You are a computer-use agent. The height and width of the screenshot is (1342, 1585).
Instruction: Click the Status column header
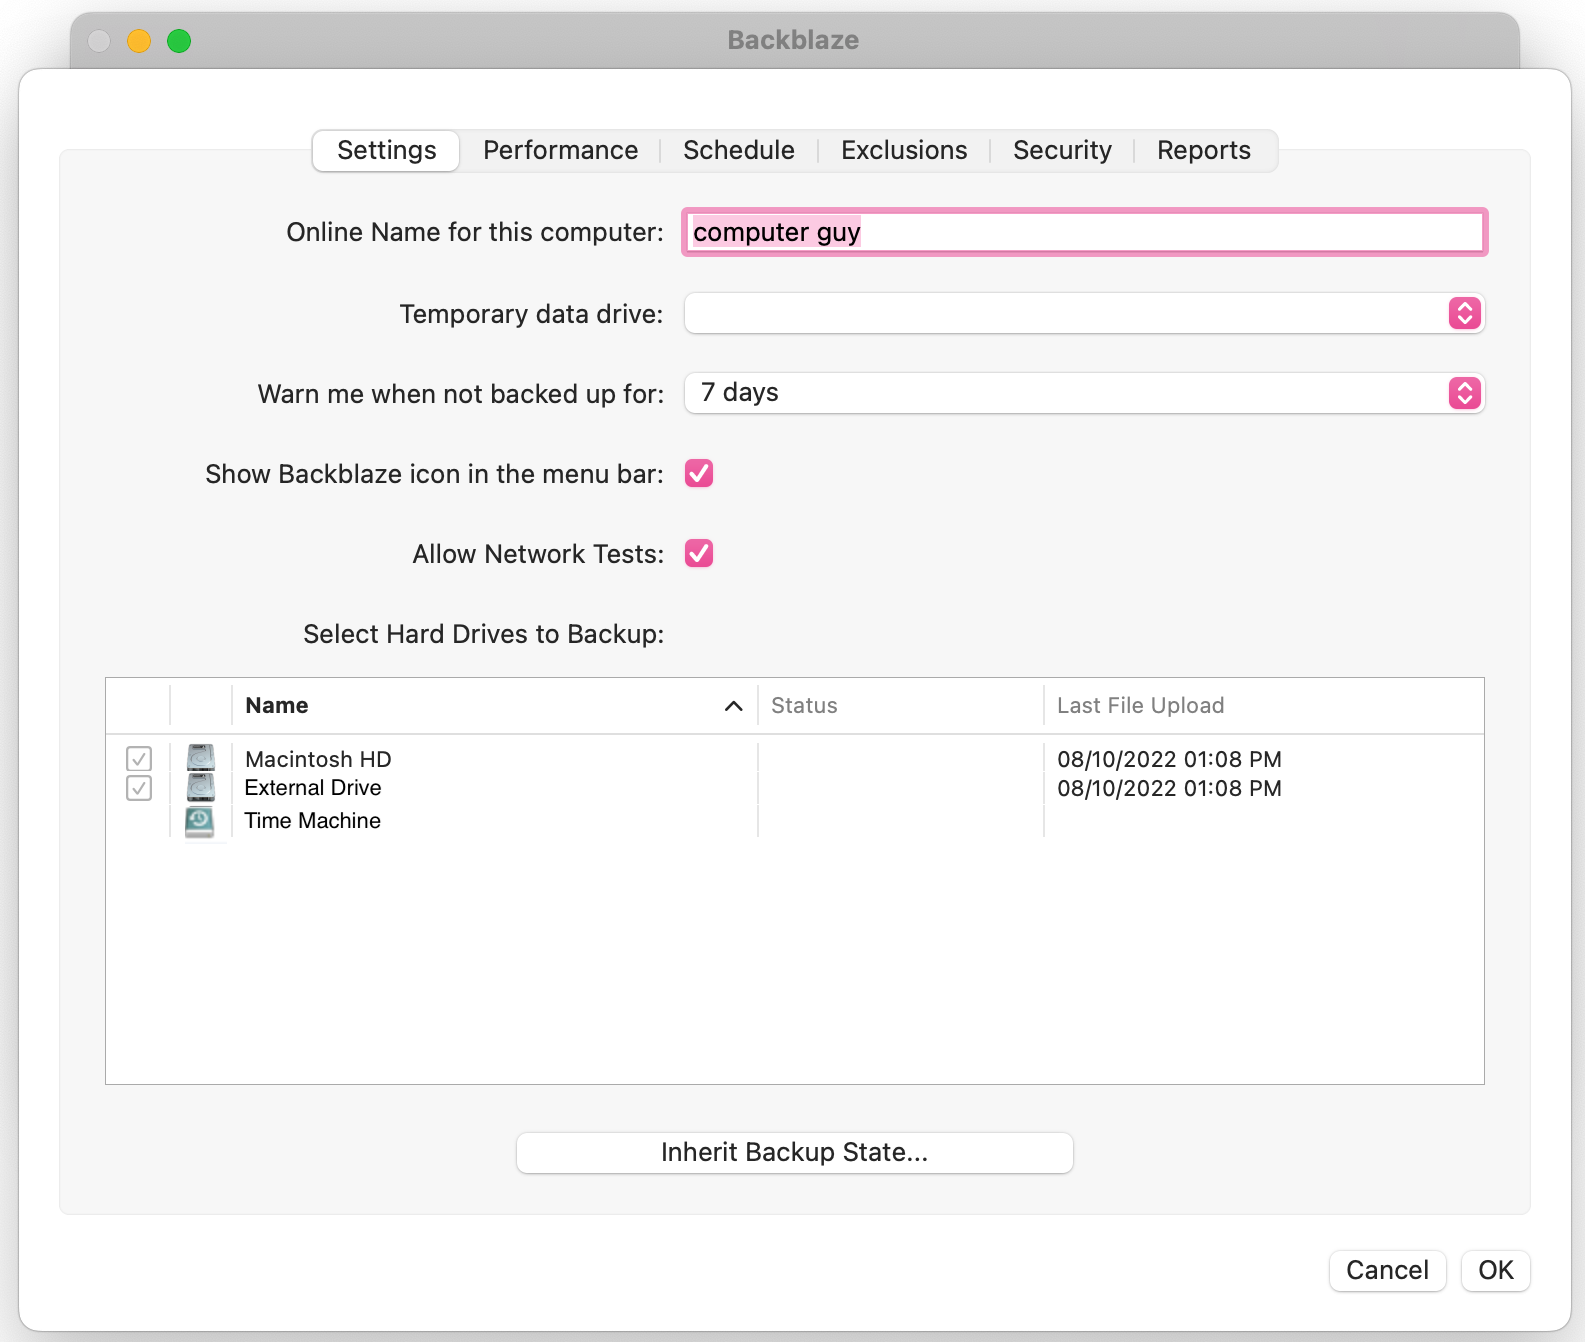pyautogui.click(x=804, y=706)
